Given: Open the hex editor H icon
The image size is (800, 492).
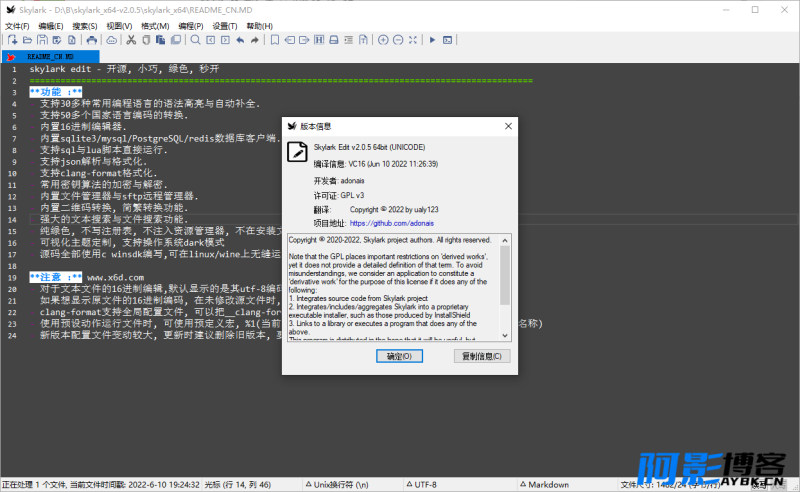Looking at the screenshot, I should click(x=319, y=40).
